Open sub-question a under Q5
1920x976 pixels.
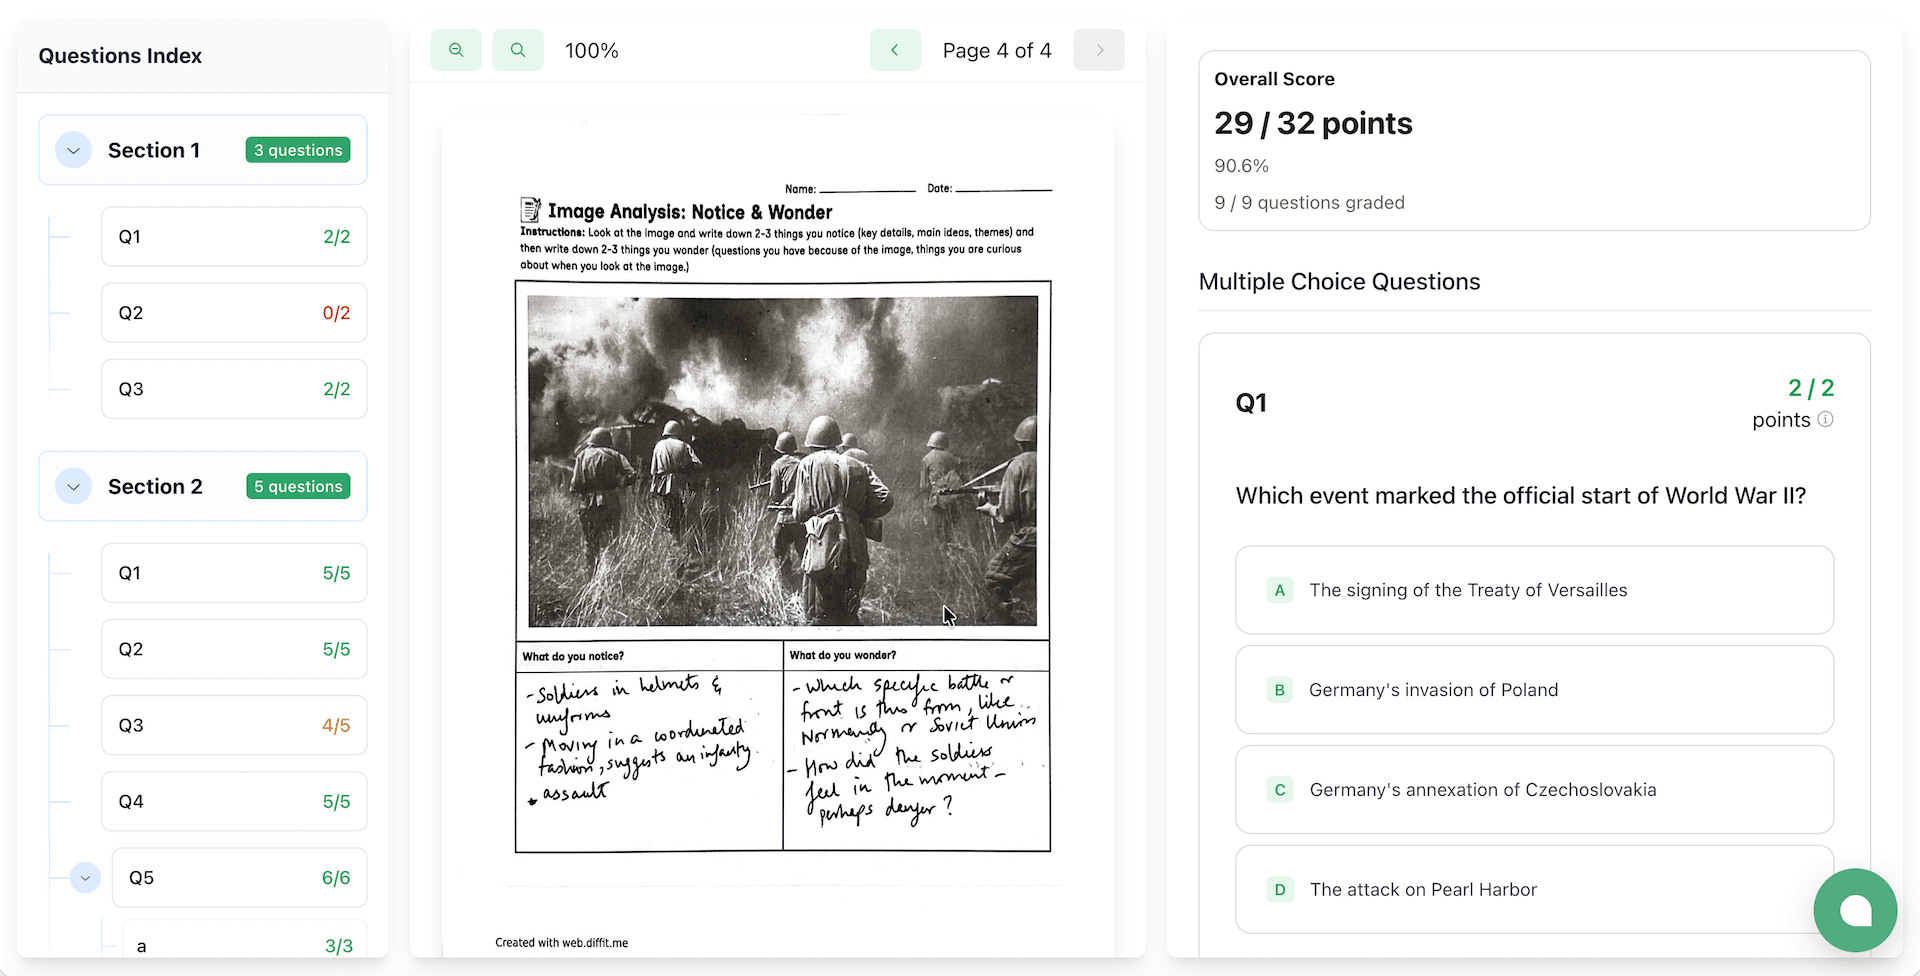pos(243,944)
